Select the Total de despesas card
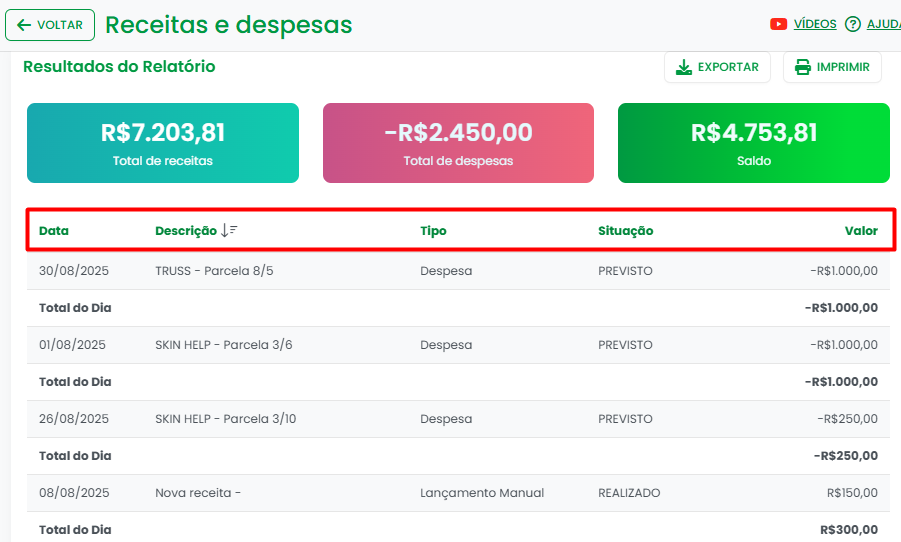 pos(458,143)
